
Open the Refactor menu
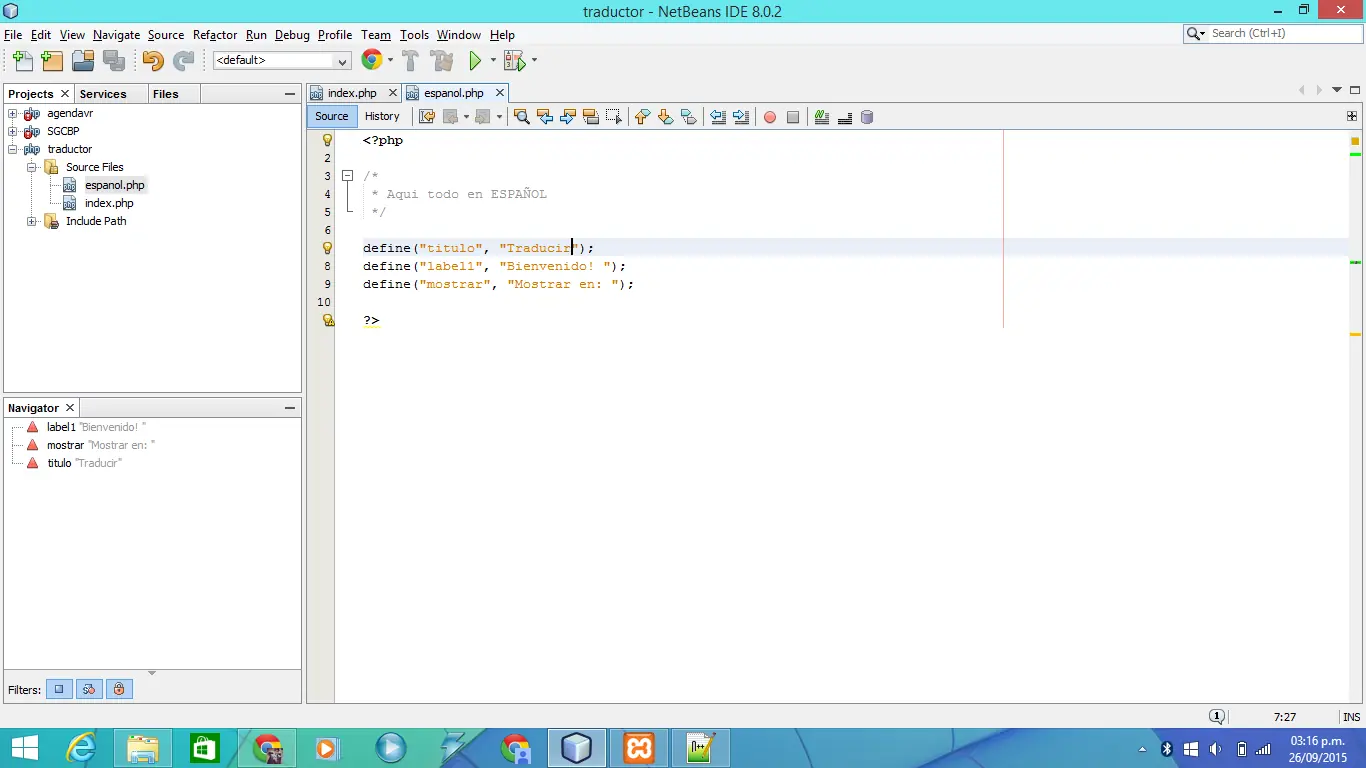(214, 34)
